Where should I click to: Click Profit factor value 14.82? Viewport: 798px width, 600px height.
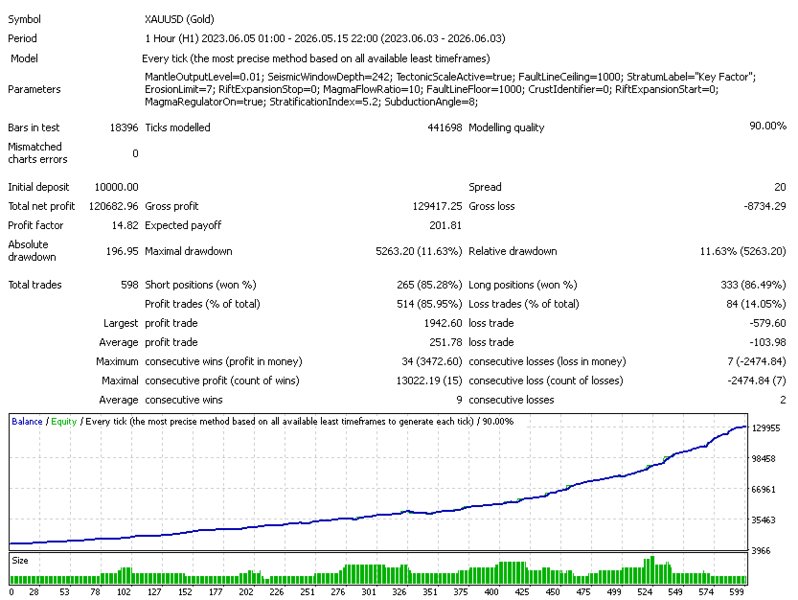pos(125,225)
